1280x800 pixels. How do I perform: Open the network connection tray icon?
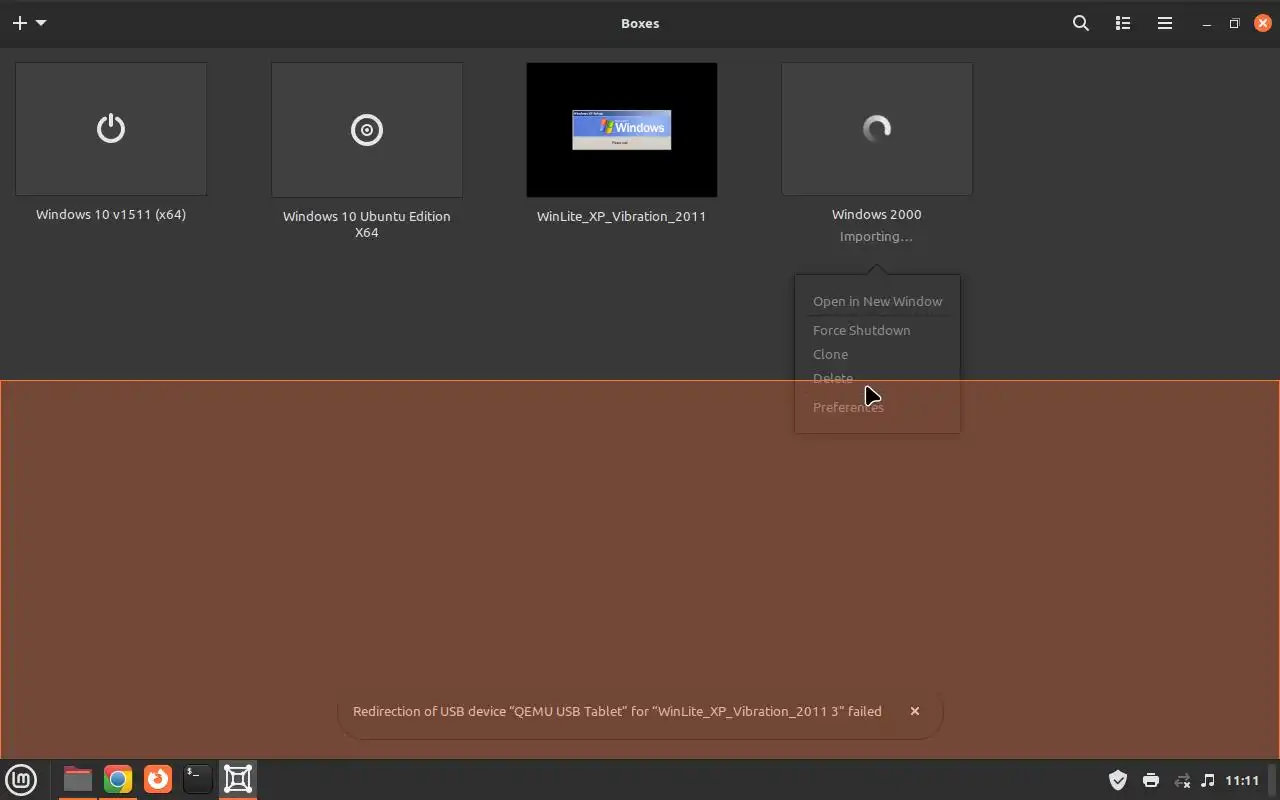1182,780
